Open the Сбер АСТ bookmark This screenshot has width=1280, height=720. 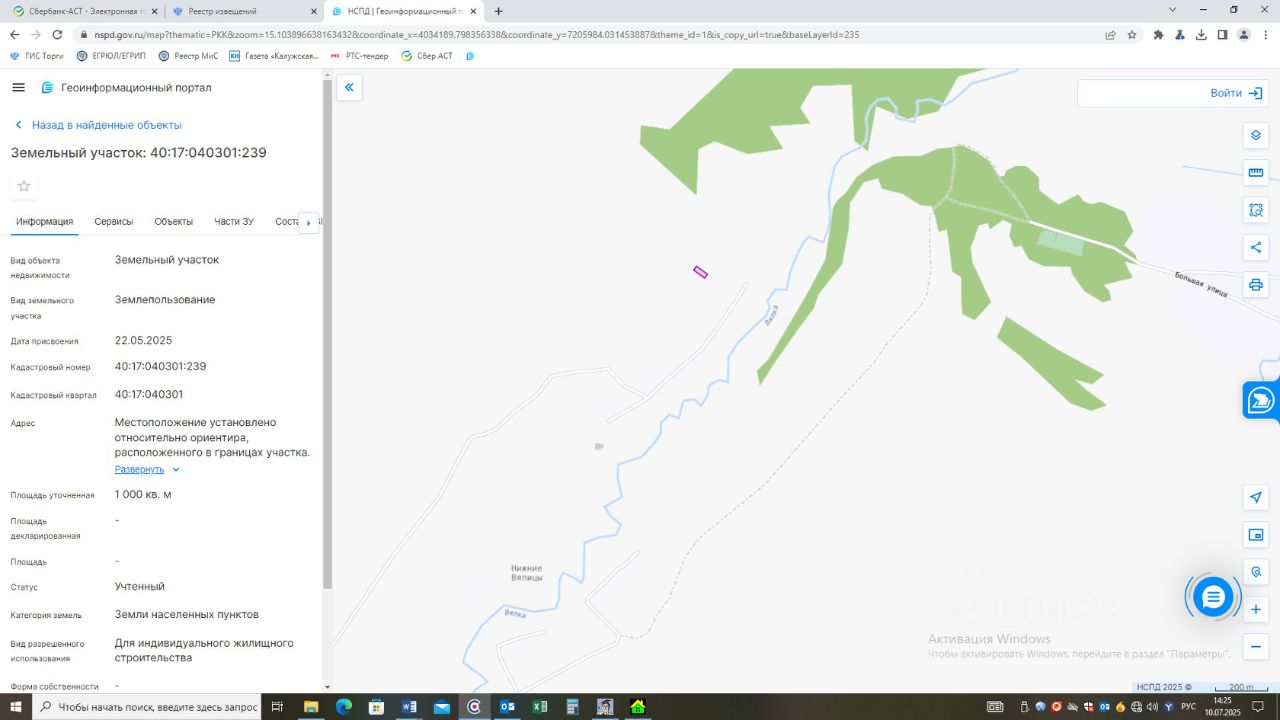427,56
